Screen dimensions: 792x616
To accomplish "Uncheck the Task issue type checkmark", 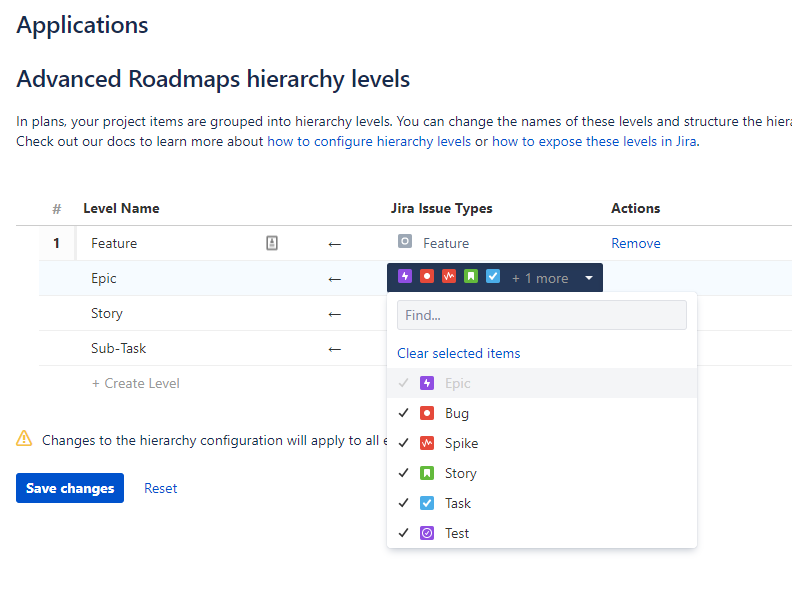I will click(x=403, y=503).
